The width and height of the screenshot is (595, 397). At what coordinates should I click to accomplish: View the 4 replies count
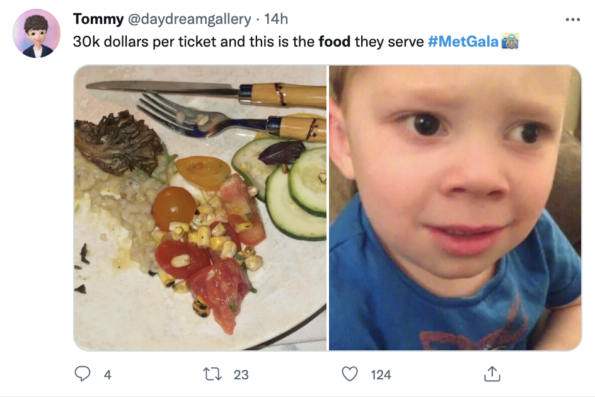pos(107,375)
